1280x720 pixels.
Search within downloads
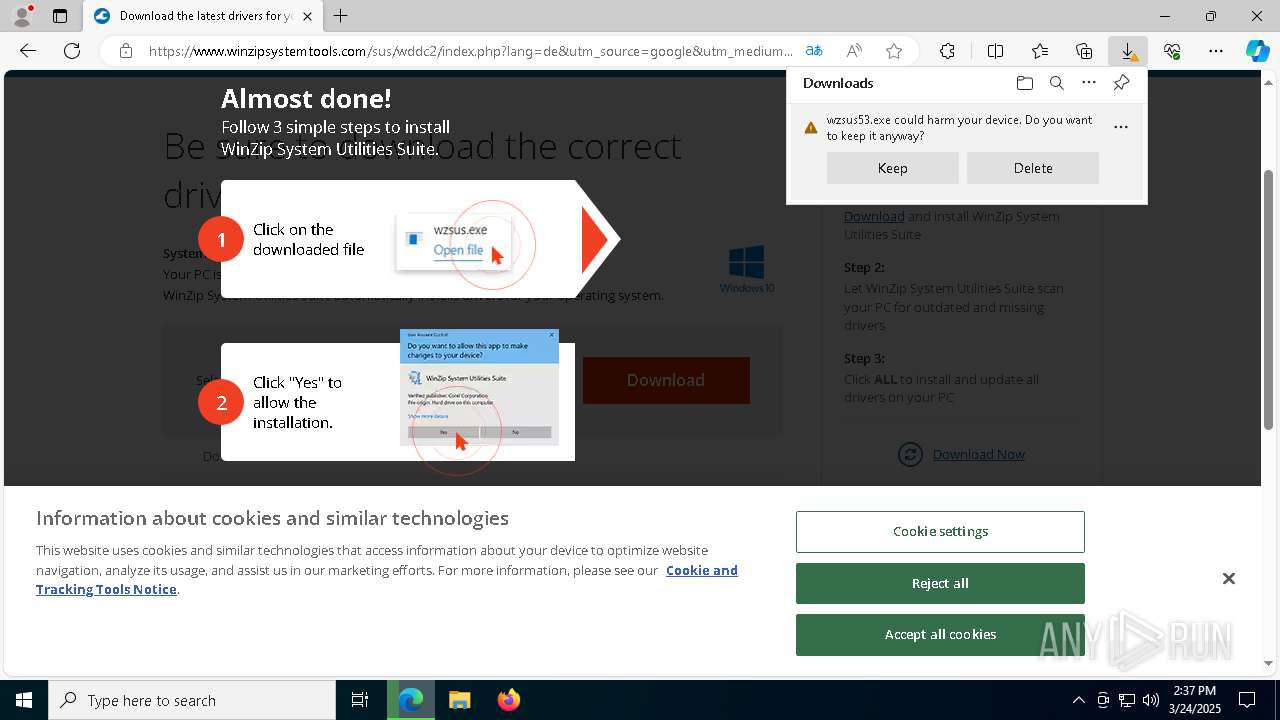(x=1057, y=83)
